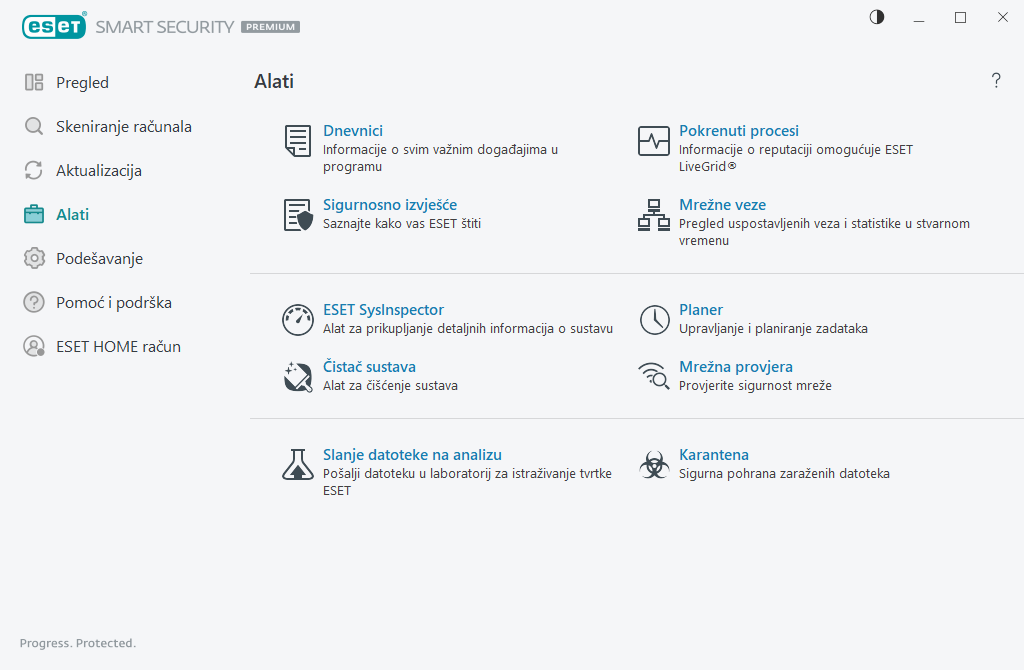Click the ESET SysInspector gauge icon
1024x670 pixels.
[x=298, y=320]
